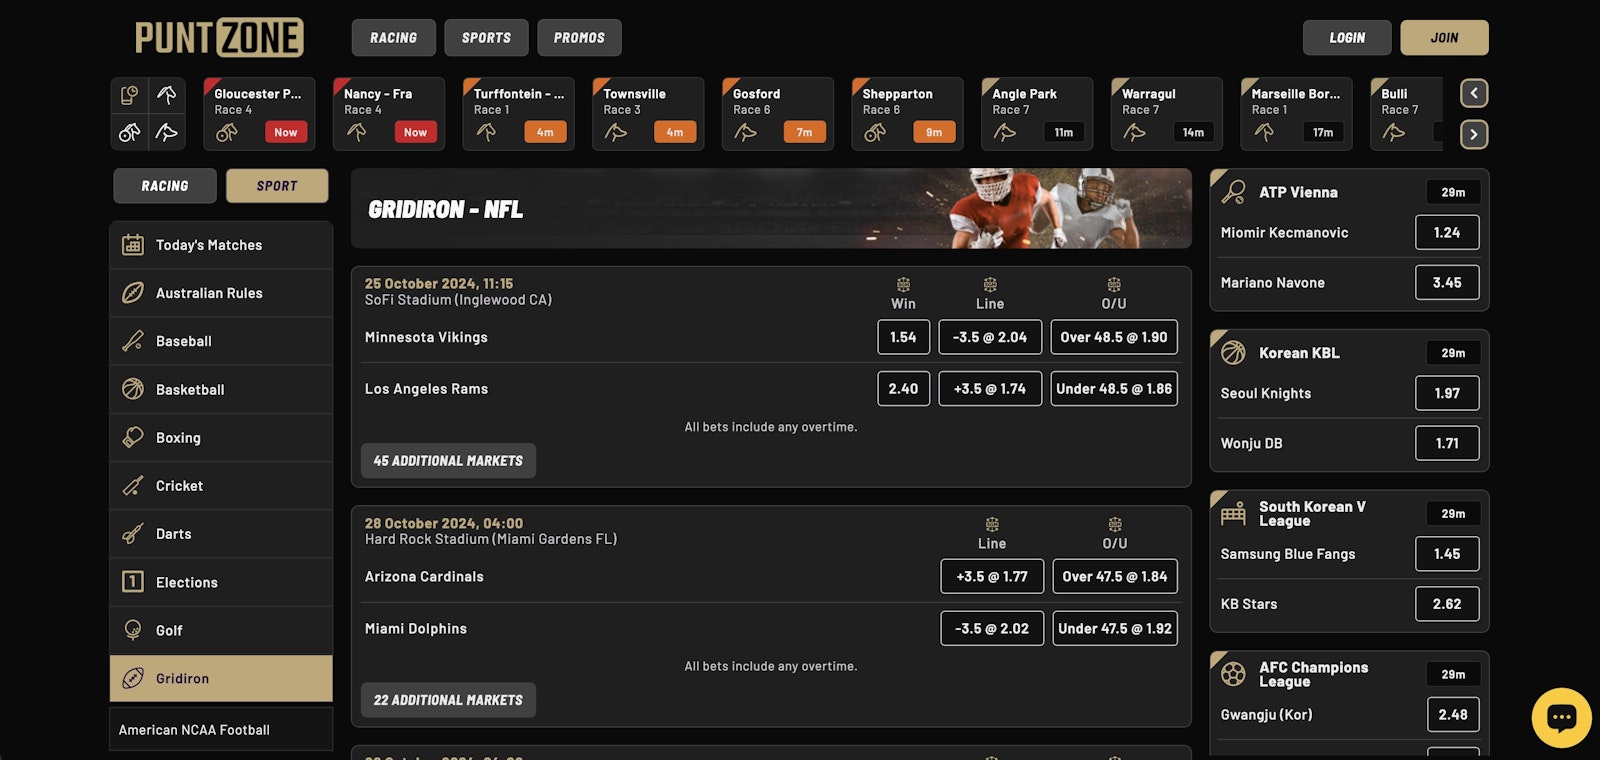This screenshot has height=760, width=1600.
Task: Expand 22 Additional Markets for Cardinals game
Action: tap(448, 700)
